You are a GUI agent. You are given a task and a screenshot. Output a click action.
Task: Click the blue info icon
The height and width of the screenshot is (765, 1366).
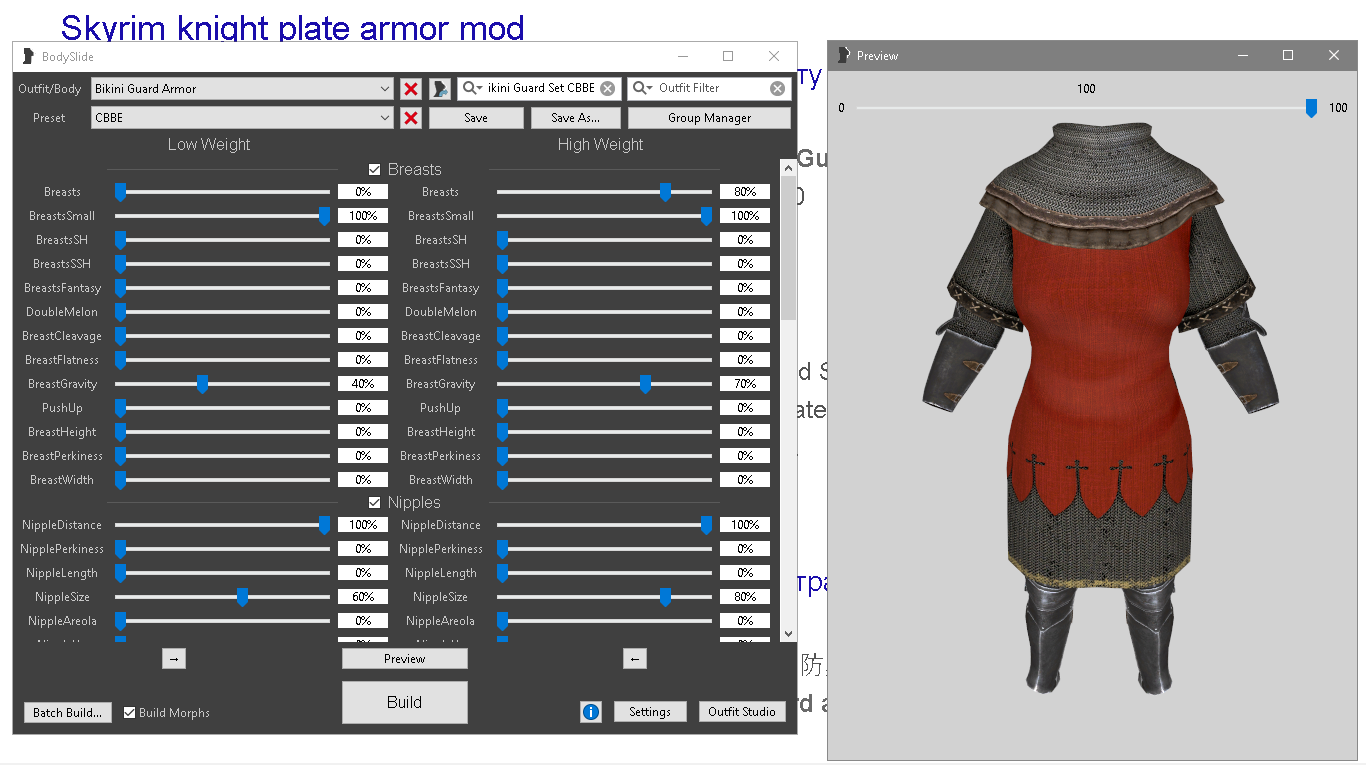click(x=591, y=712)
